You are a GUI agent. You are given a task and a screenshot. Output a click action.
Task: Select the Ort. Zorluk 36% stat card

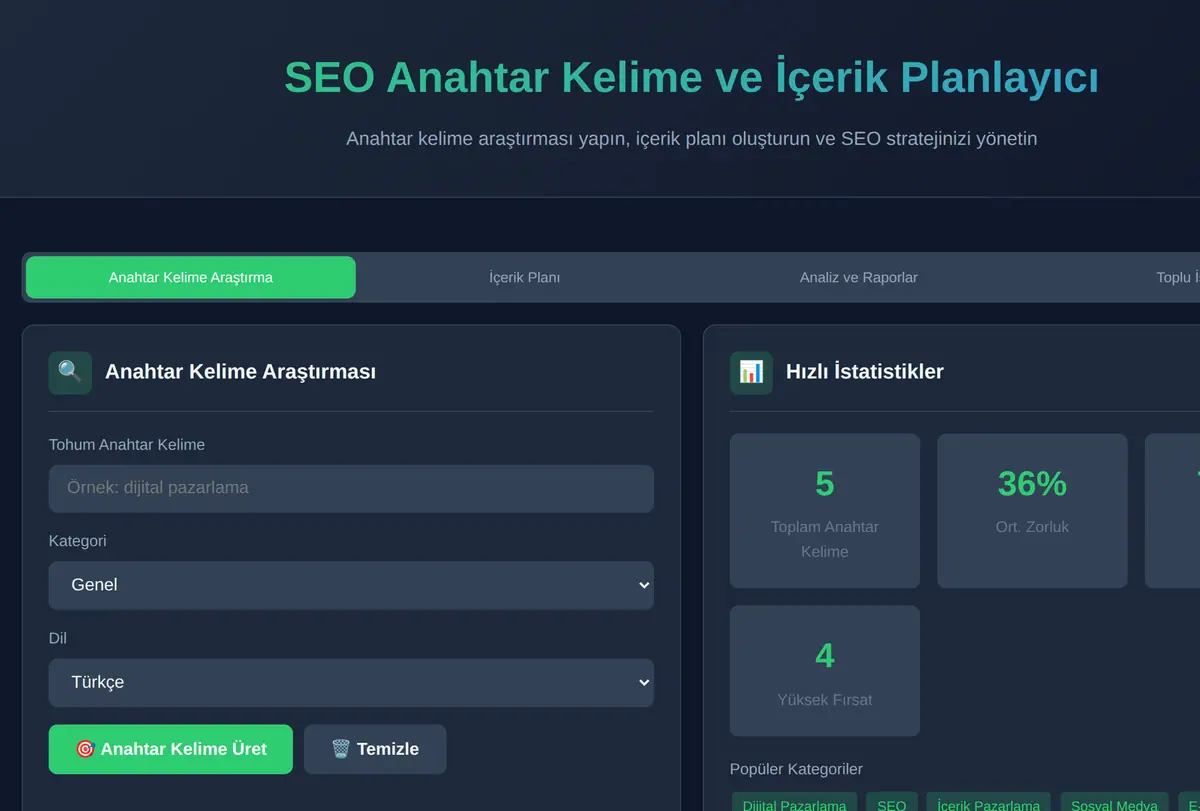[1032, 511]
